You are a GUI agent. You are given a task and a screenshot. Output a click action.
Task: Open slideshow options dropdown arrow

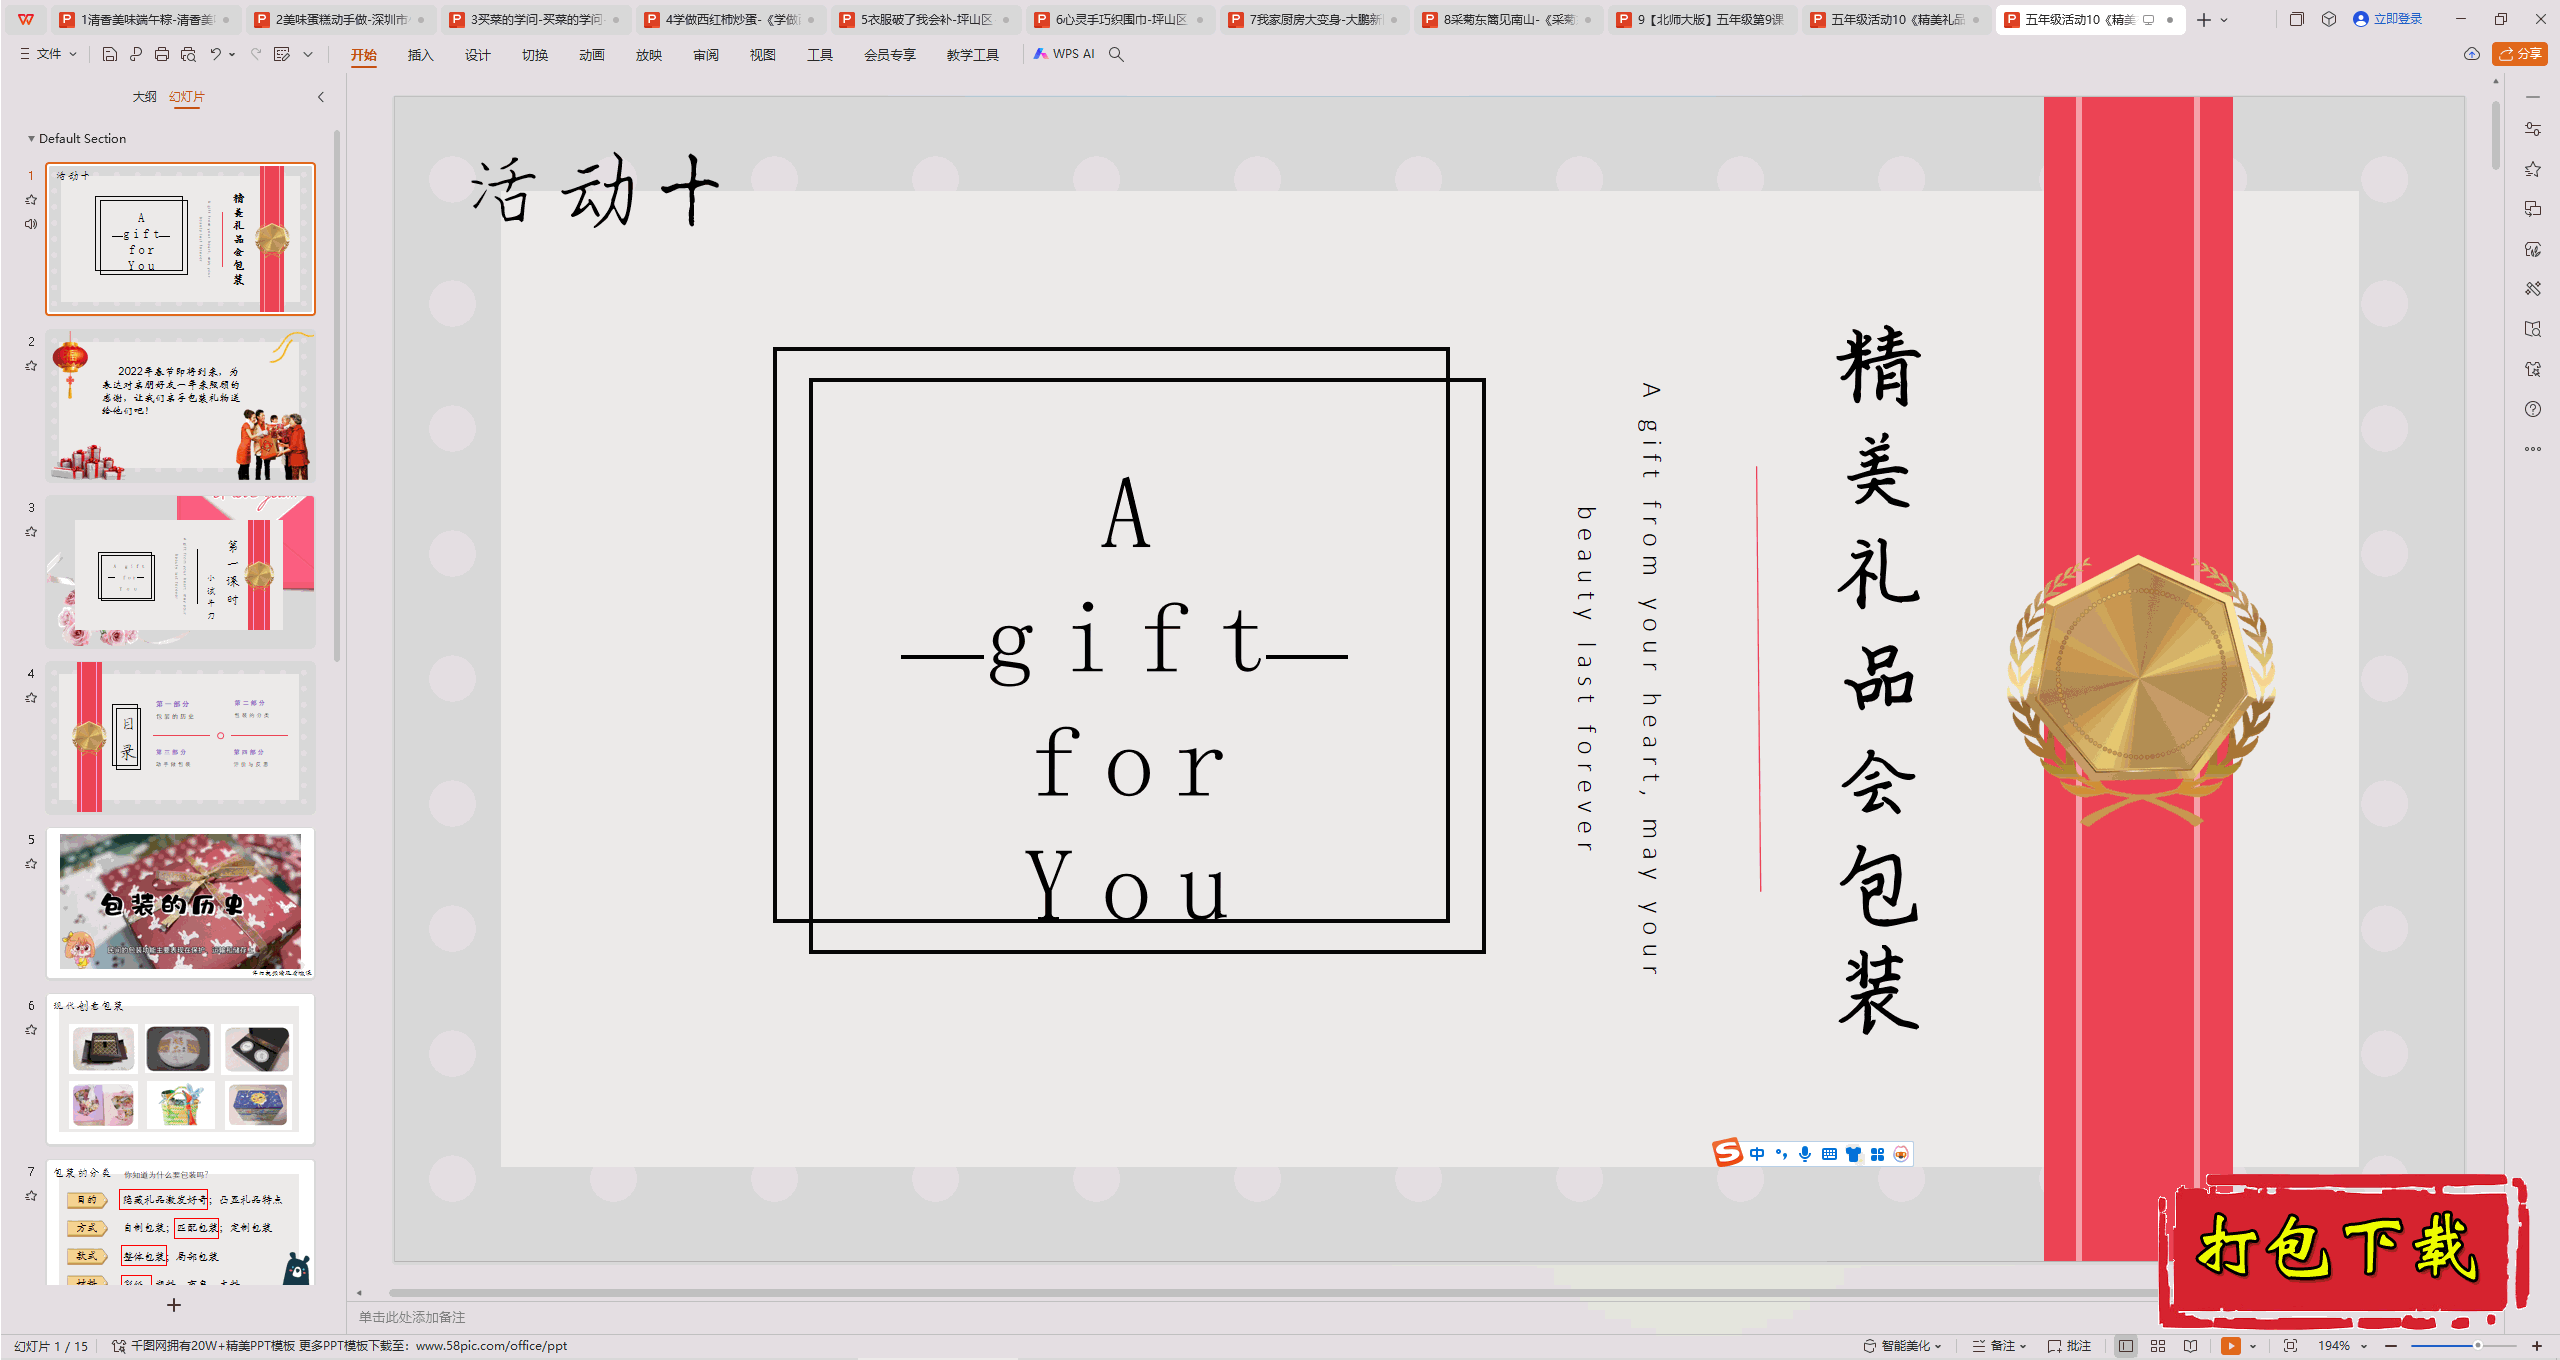click(x=2253, y=1346)
